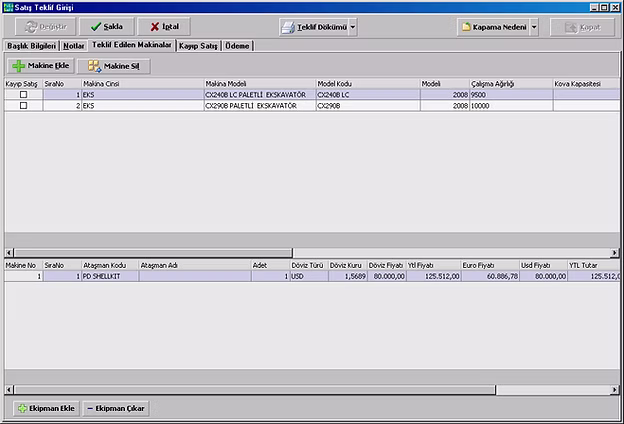Click the Ekipman Ekle plus icon
Image resolution: width=624 pixels, height=424 pixels.
pyautogui.click(x=23, y=408)
